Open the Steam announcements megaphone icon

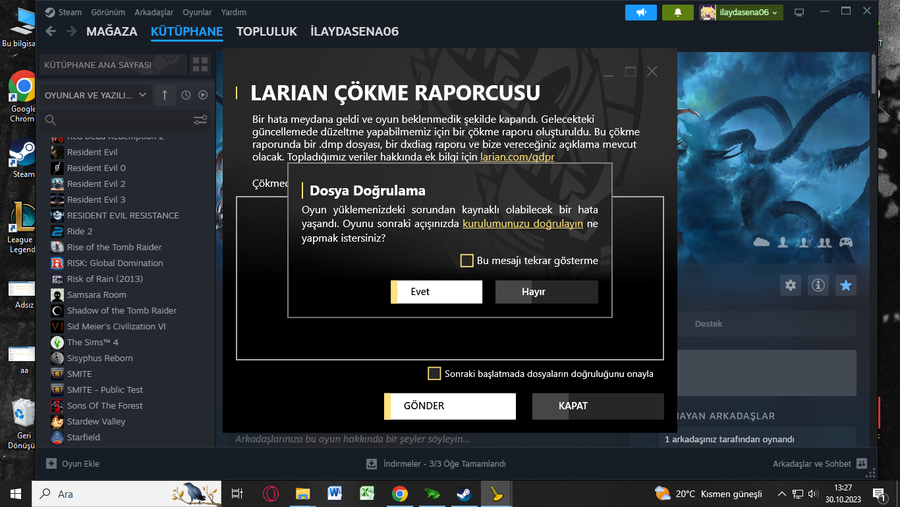(x=641, y=12)
